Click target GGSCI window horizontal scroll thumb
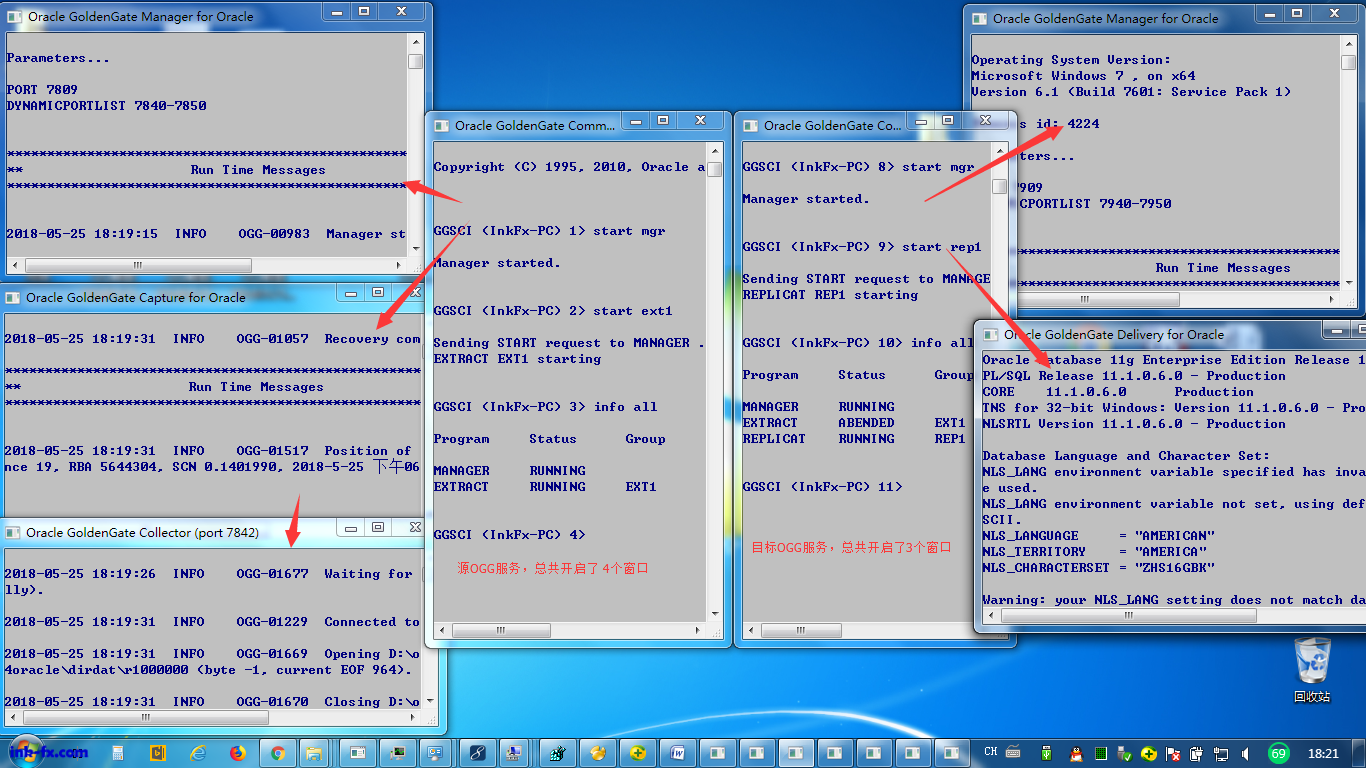1366x768 pixels. point(801,631)
